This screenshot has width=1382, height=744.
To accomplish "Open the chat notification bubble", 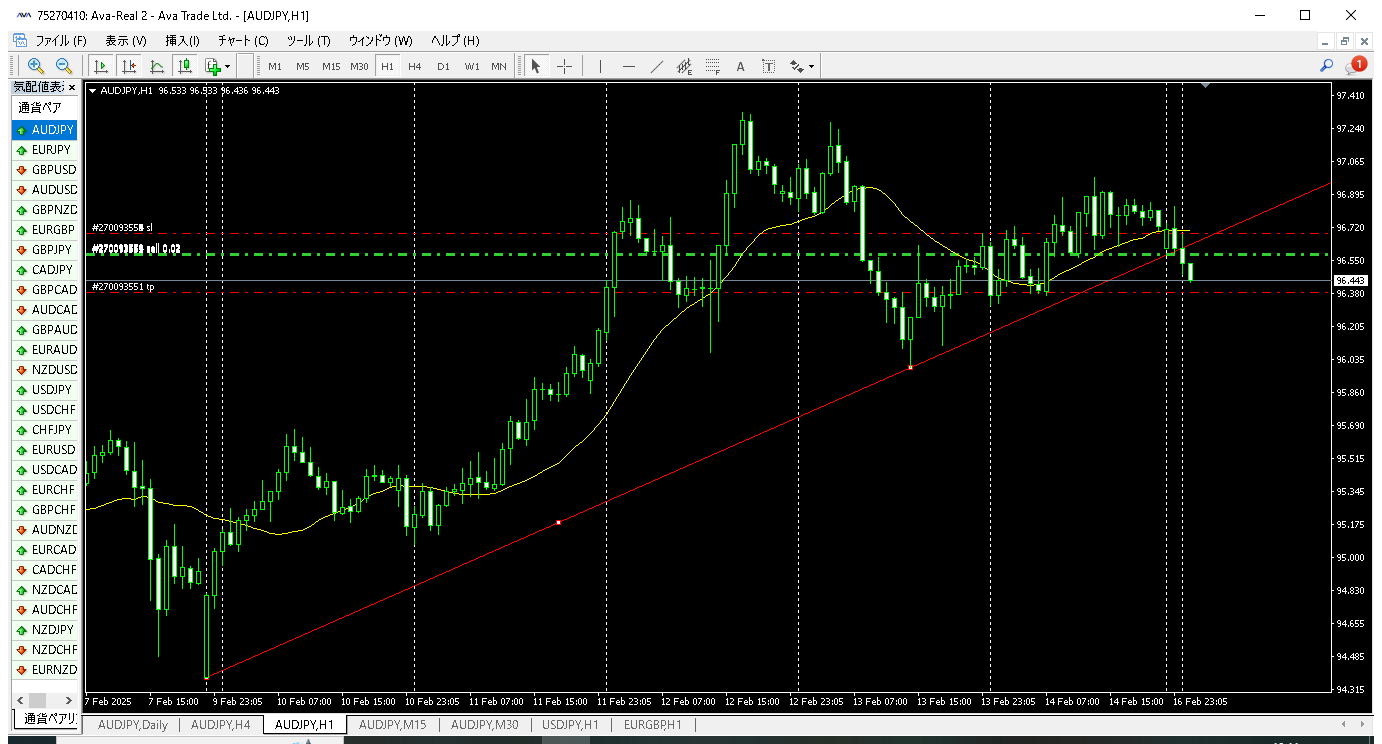I will coord(1357,66).
